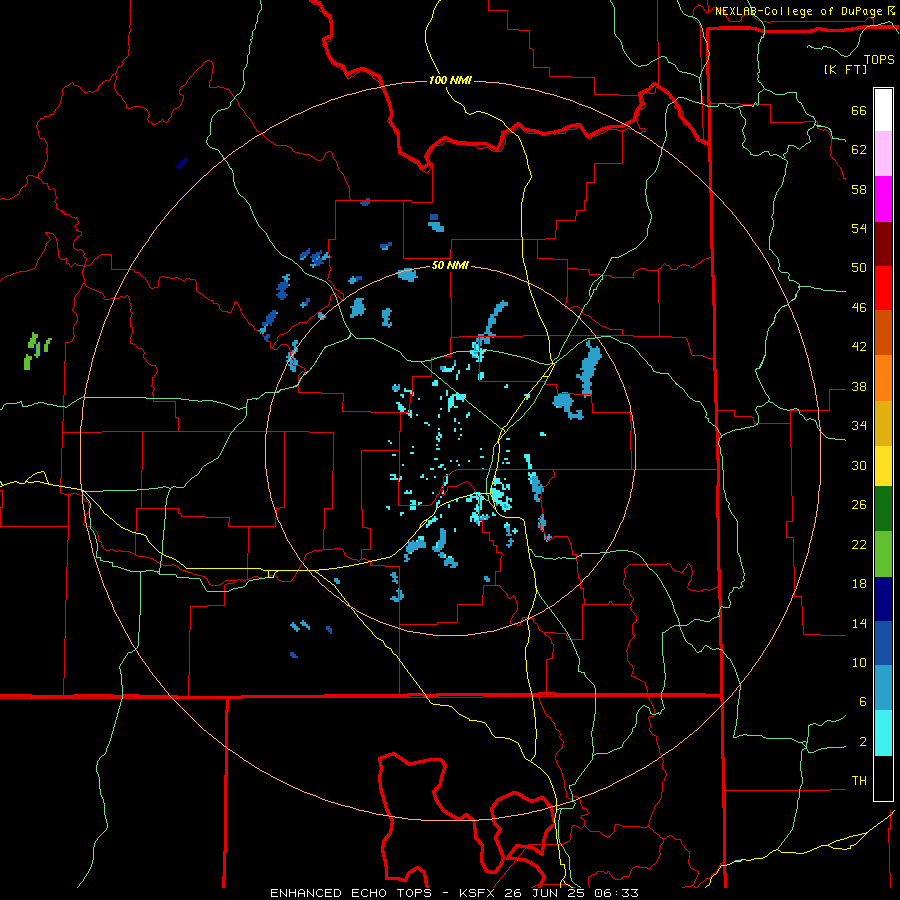This screenshot has width=900, height=900.
Task: Click the legend value "46"
Action: [859, 308]
